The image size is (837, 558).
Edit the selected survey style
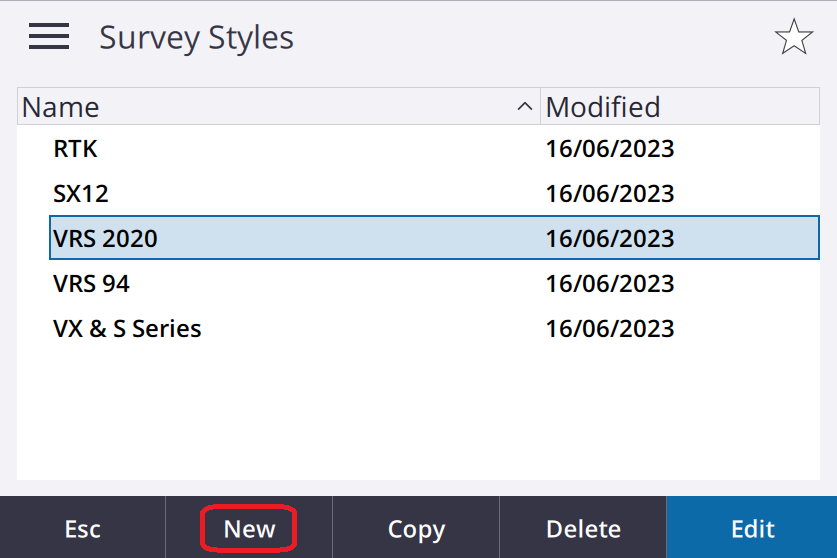click(752, 529)
